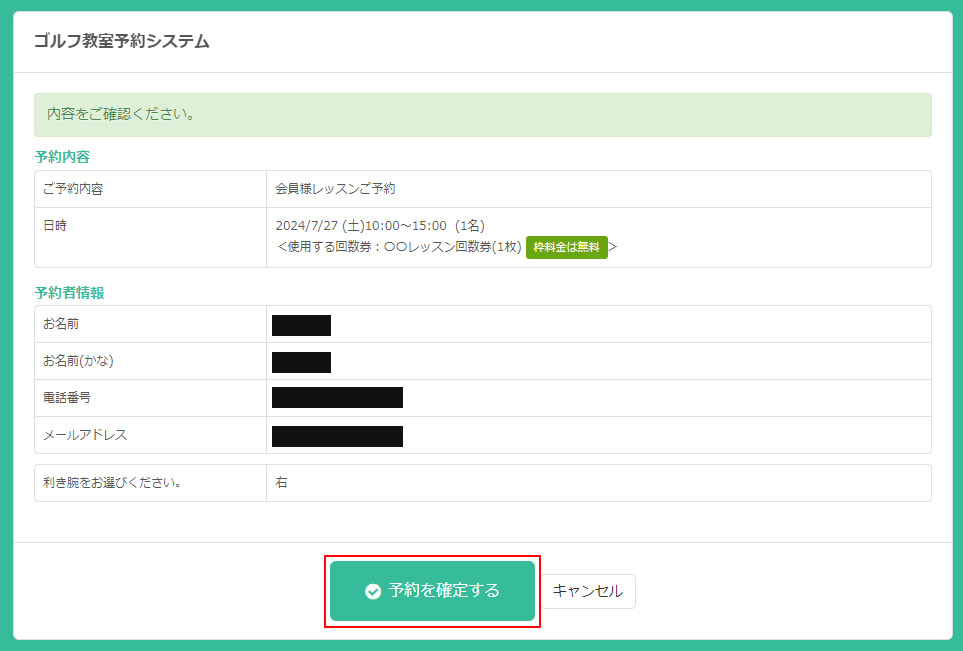Click the 電話番号 field label
The width and height of the screenshot is (963, 651).
67,398
